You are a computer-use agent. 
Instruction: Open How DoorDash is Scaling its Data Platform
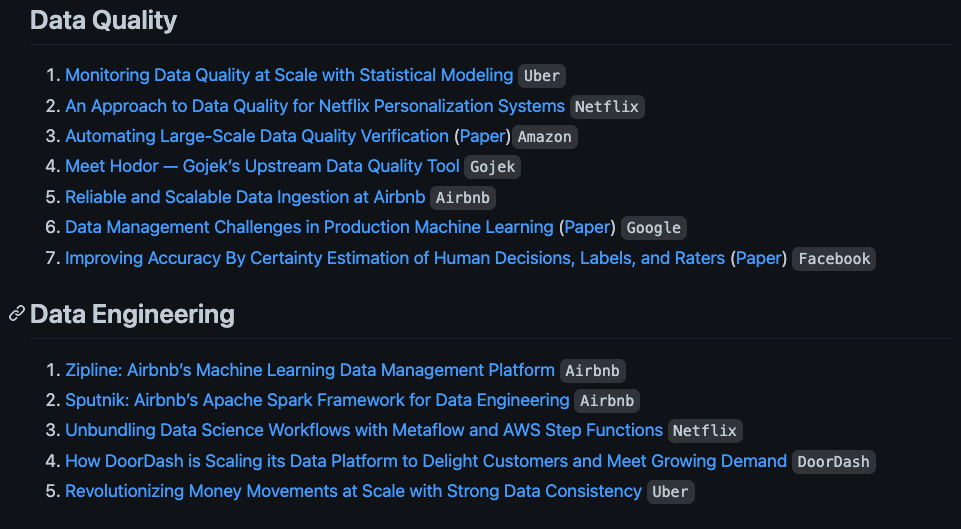pos(426,461)
